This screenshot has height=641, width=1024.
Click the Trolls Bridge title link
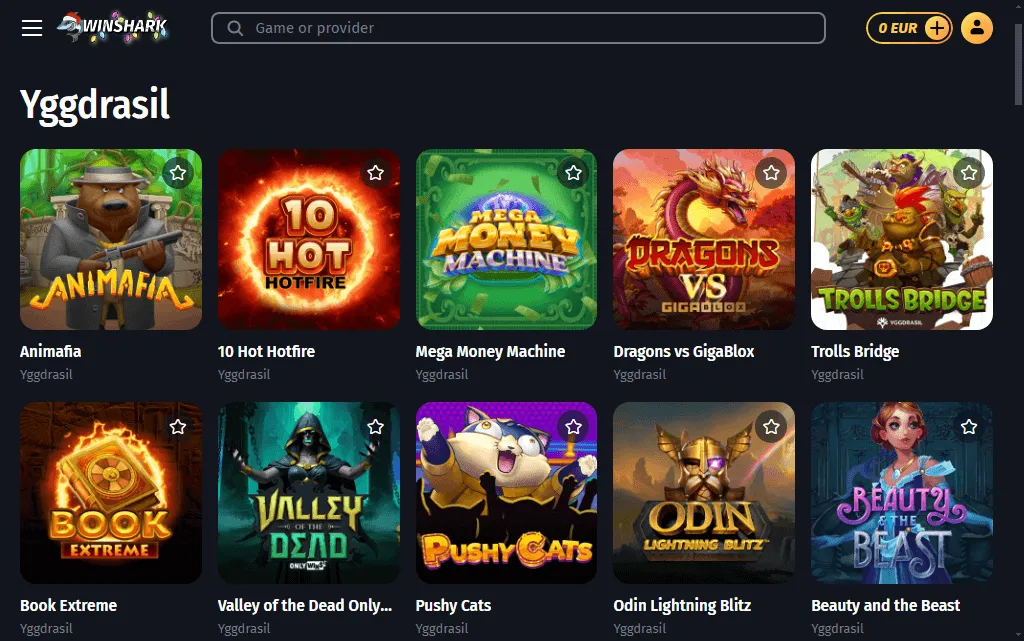tap(855, 351)
